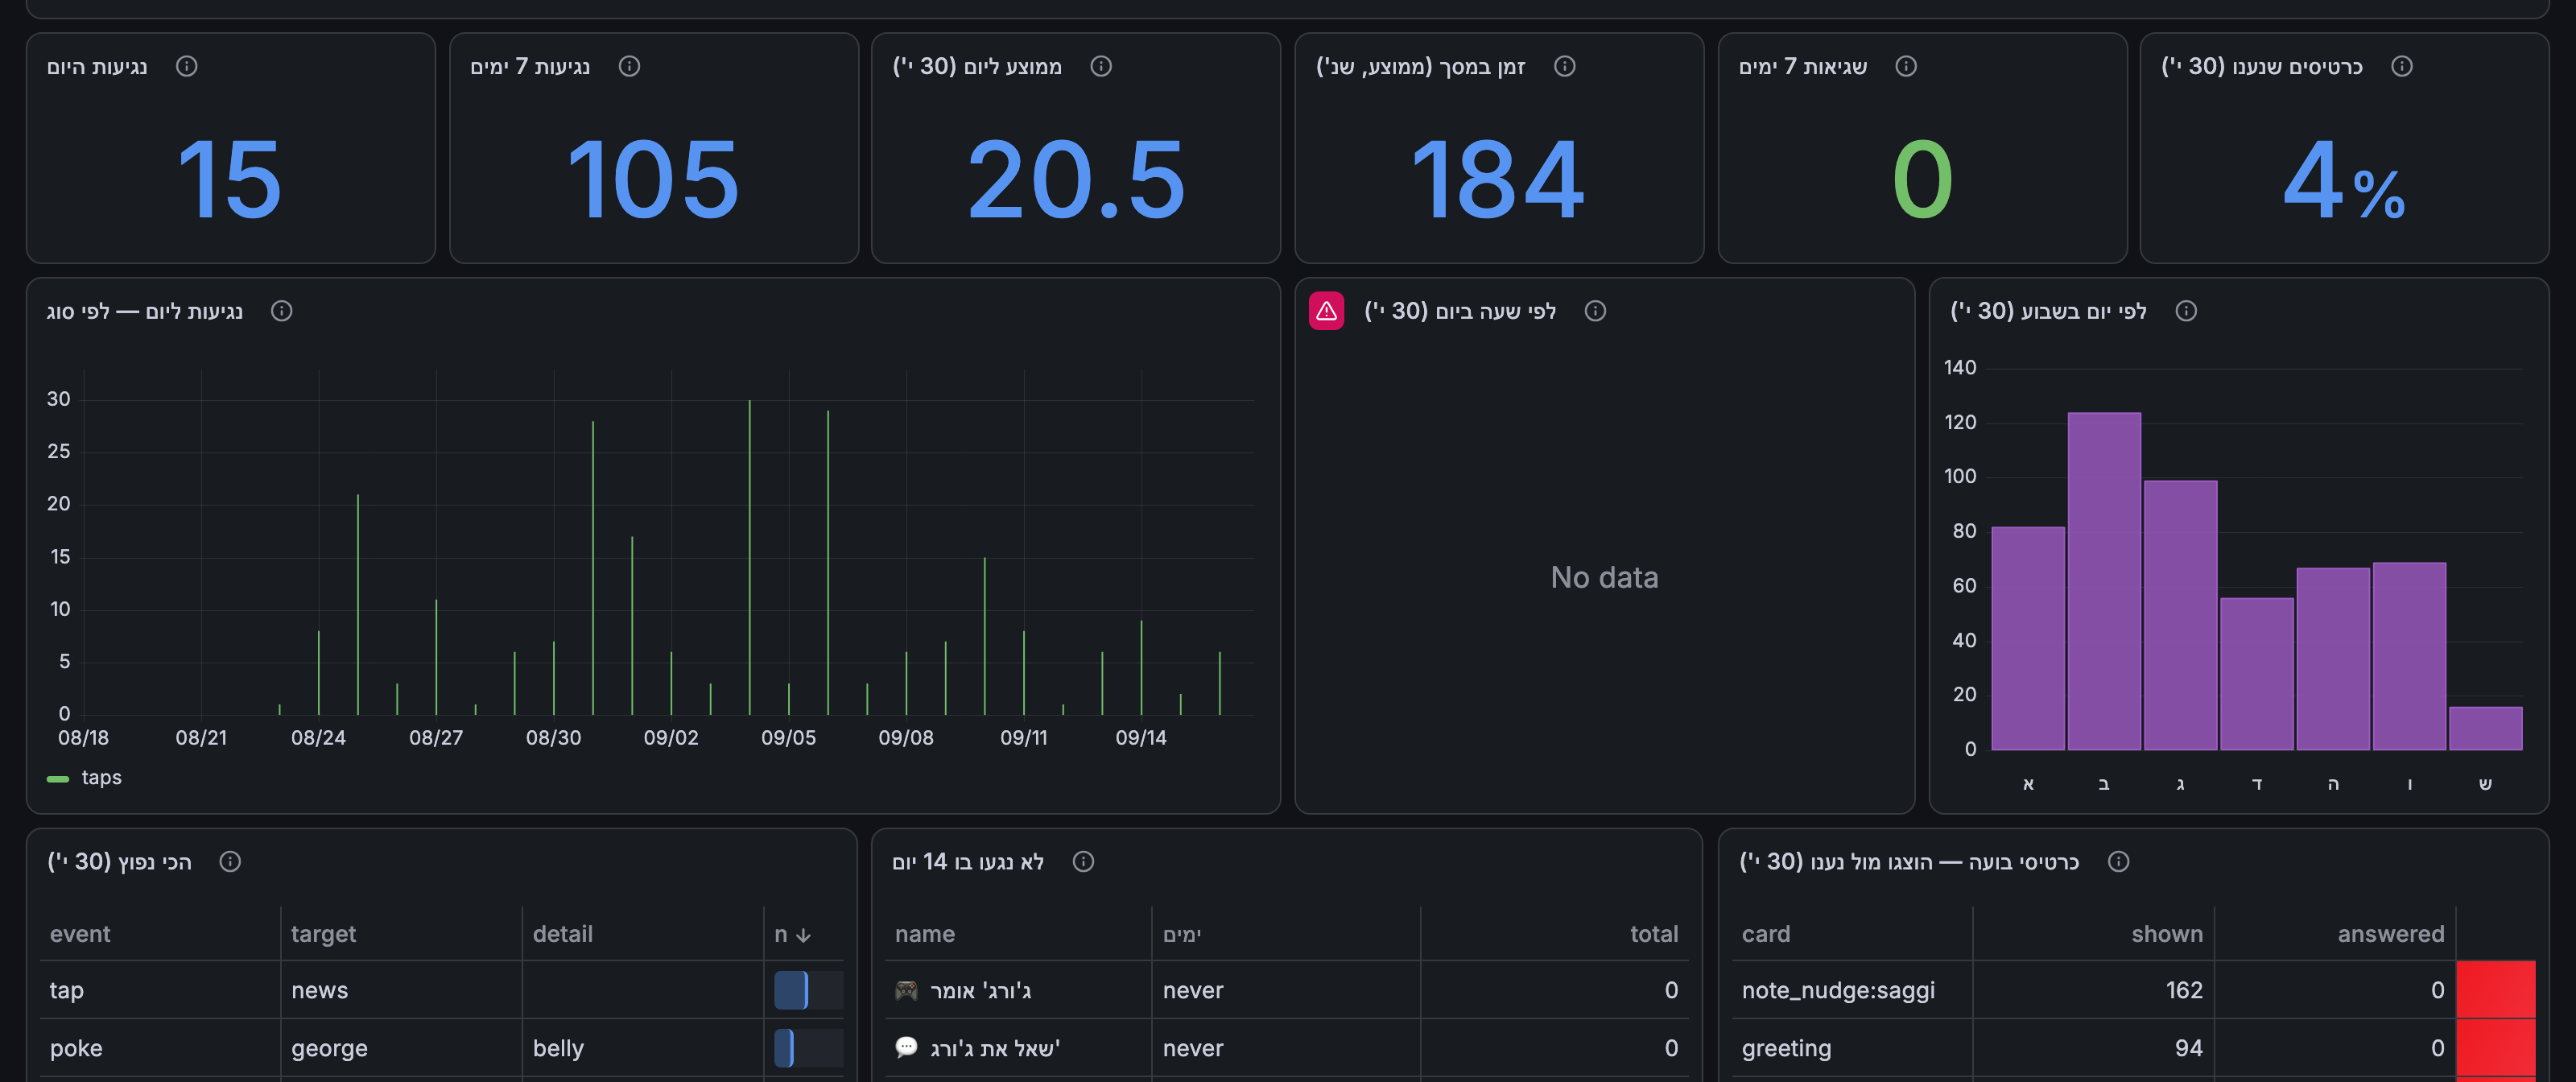Open red warning icon on לפי שעה ביום panel
The image size is (2576, 1082).
[1326, 311]
